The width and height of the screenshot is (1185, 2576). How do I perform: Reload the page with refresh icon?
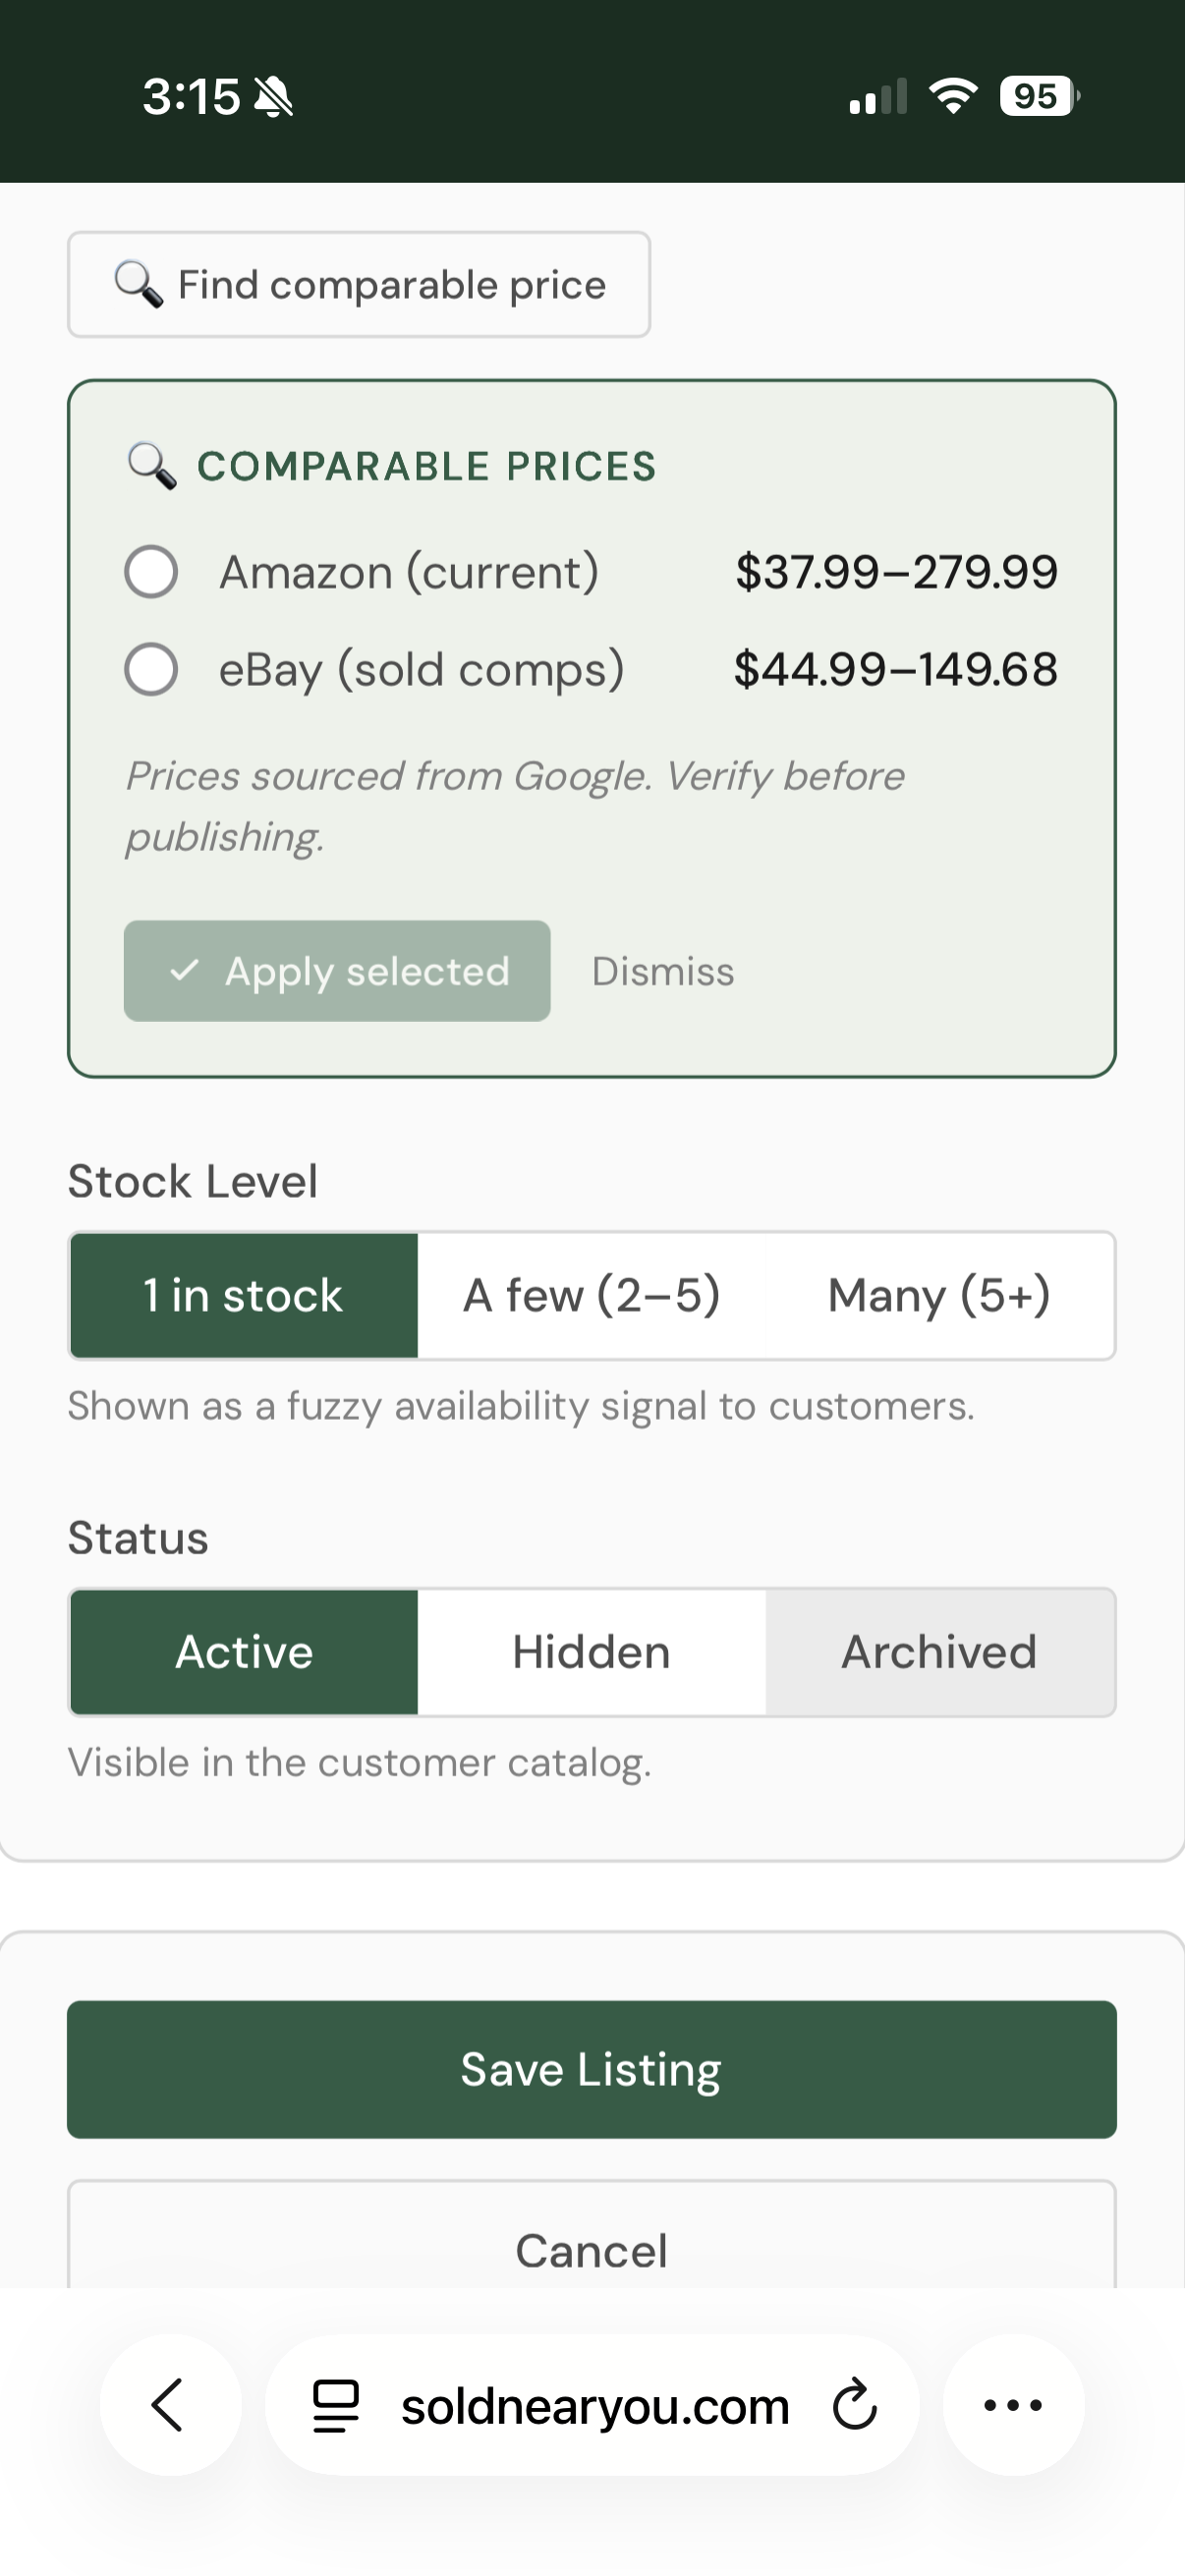(854, 2405)
